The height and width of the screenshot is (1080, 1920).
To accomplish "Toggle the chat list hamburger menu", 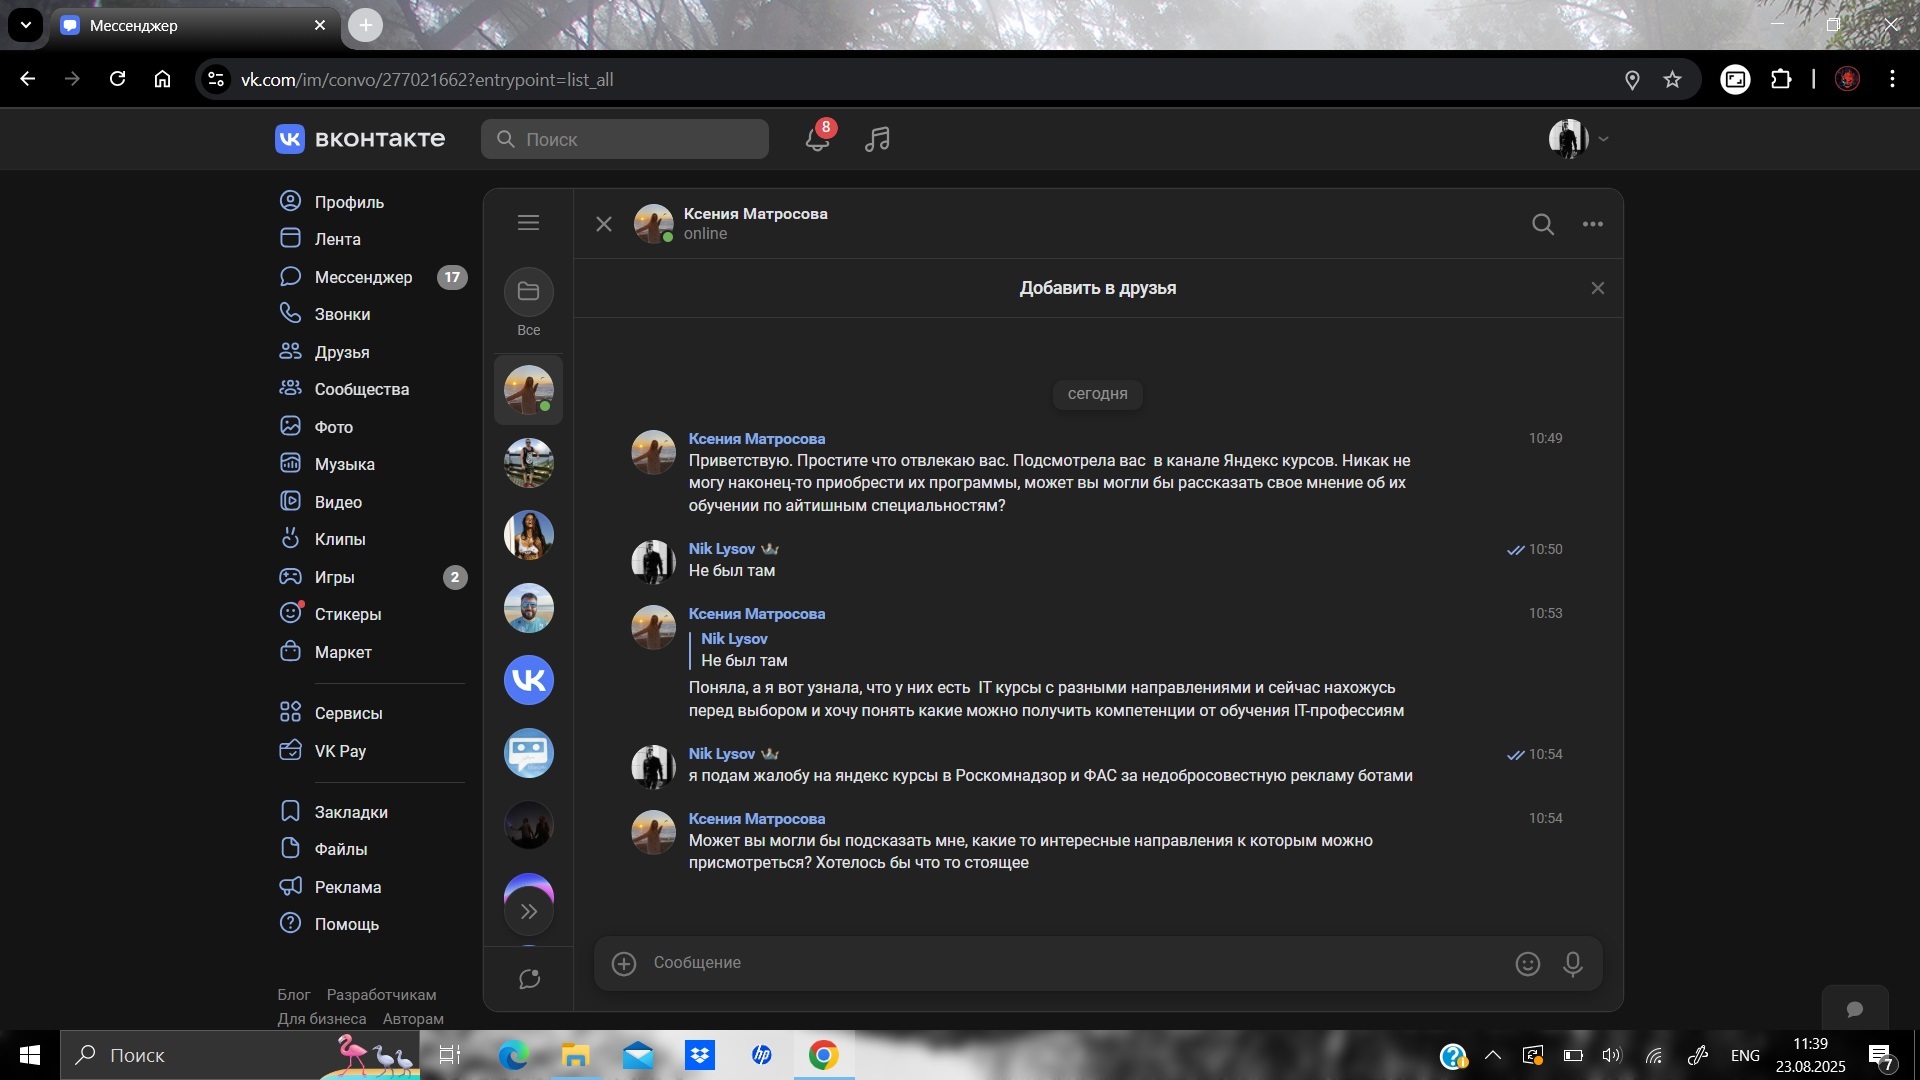I will [528, 223].
